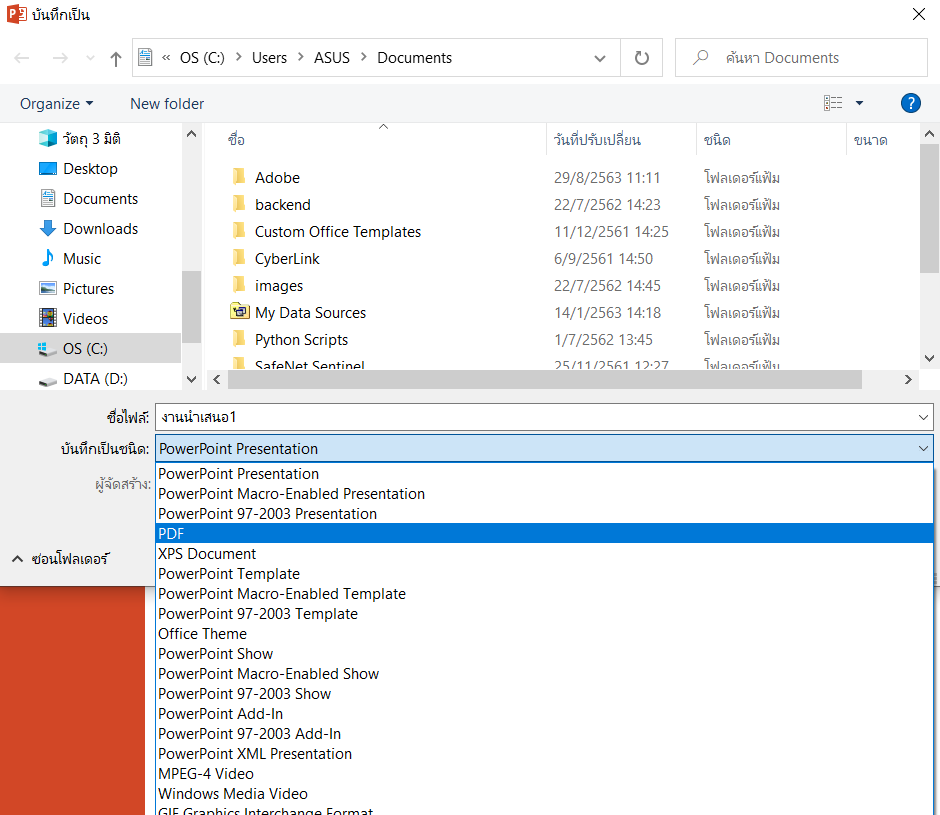Choose Windows Media Video file type
This screenshot has width=940, height=815.
pyautogui.click(x=544, y=793)
